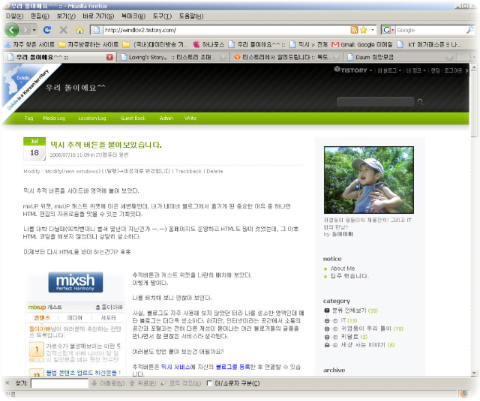Viewport: 480px width, 401px height.
Task: Switch to the Daum tab
Action: click(x=400, y=57)
